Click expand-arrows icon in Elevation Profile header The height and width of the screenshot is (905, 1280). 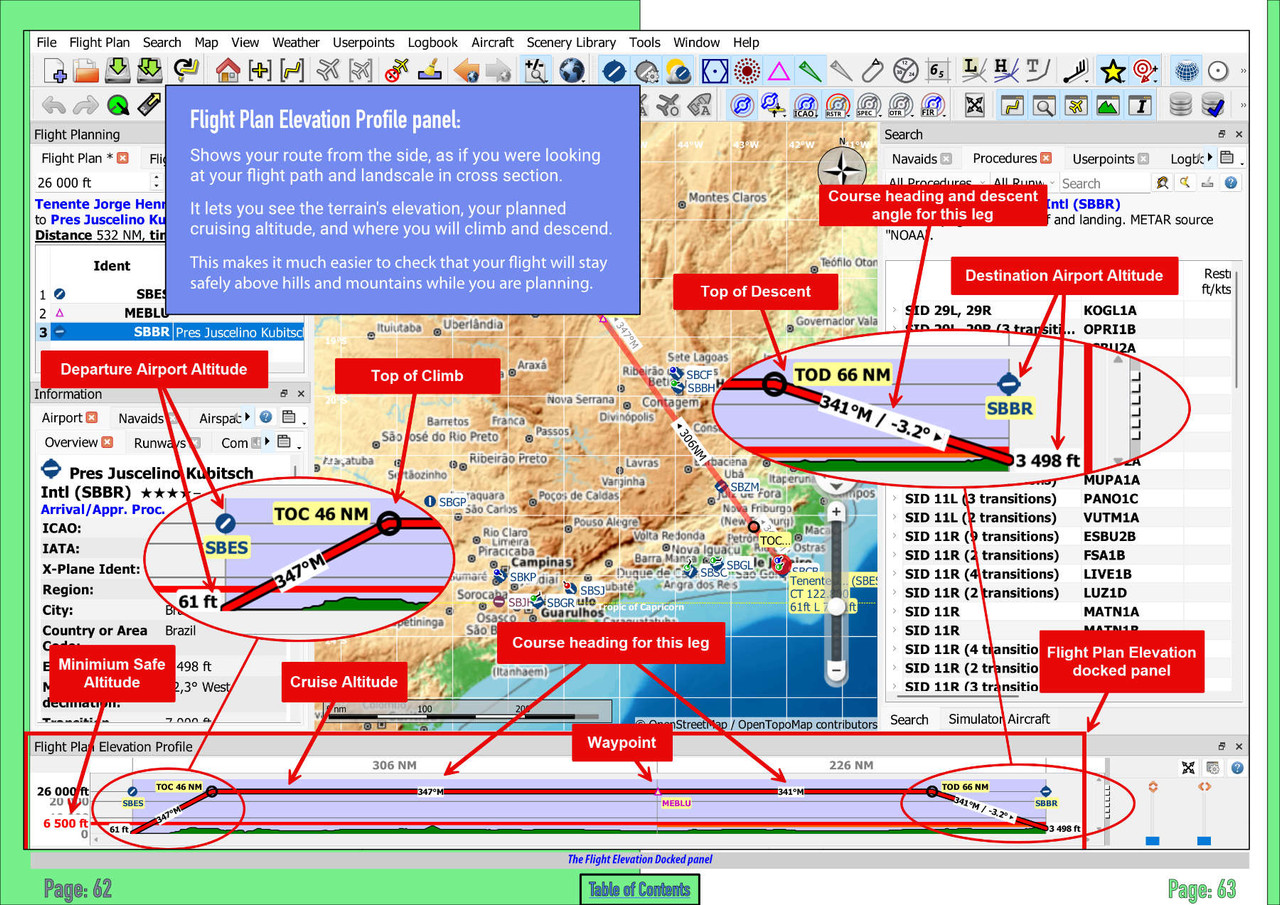point(1188,768)
